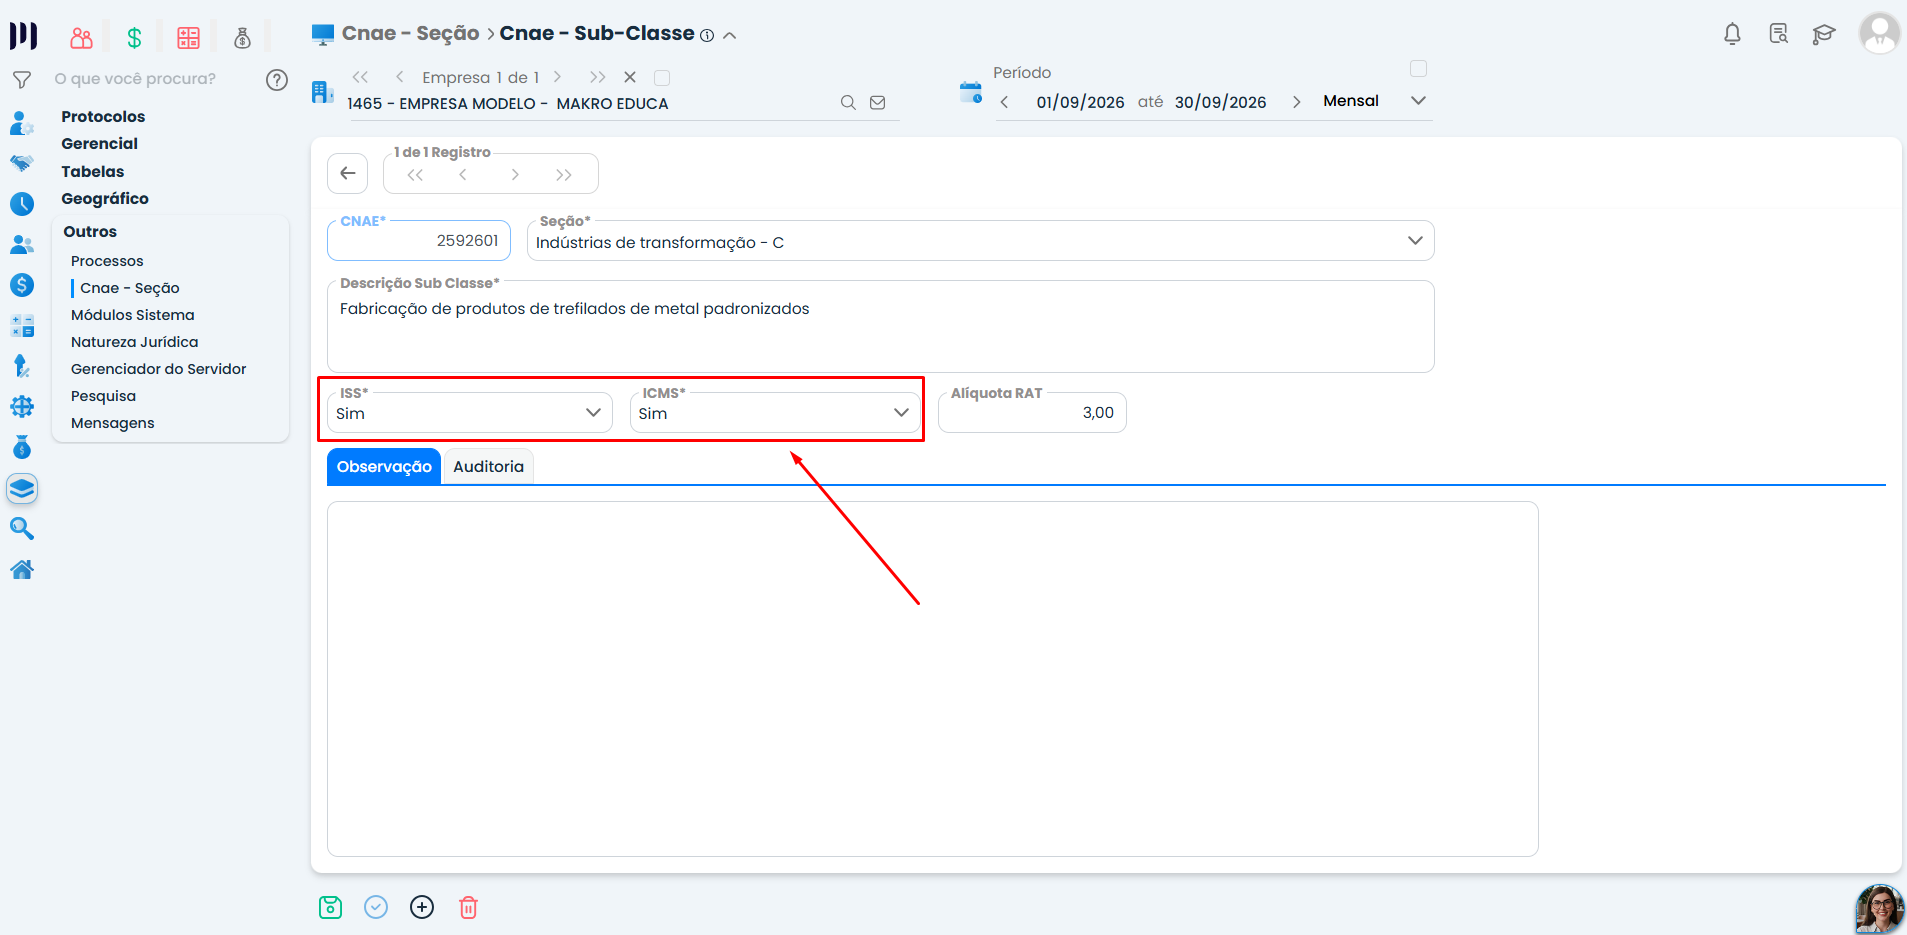Go to home house sidebar icon
Viewport: 1907px width, 935px height.
(22, 569)
